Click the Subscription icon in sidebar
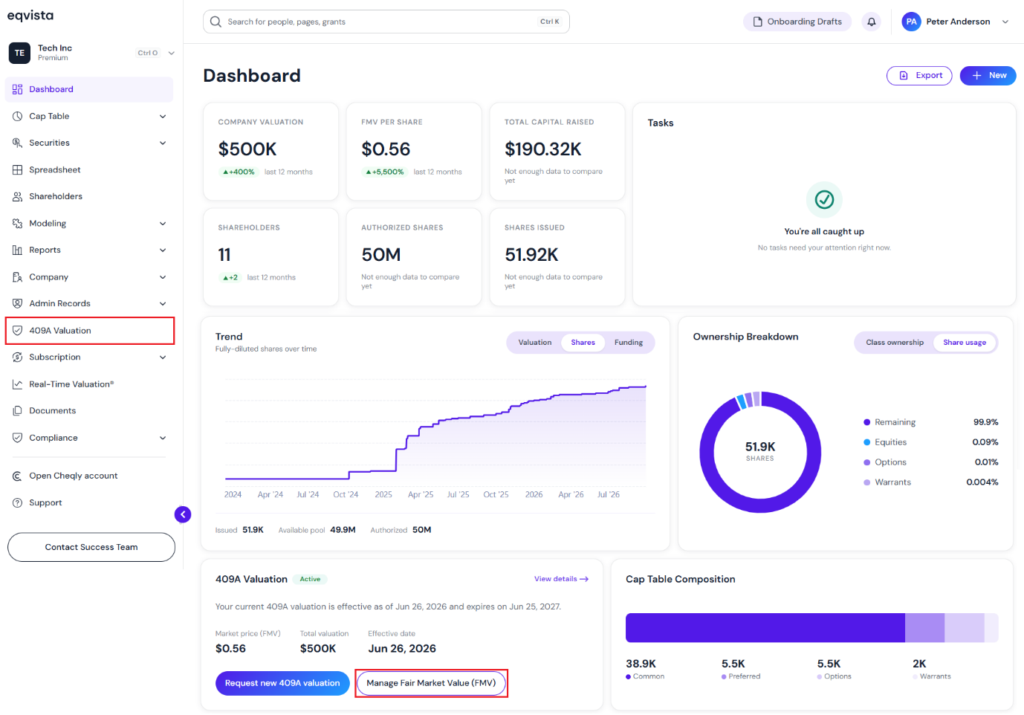This screenshot has height=715, width=1024. 18,357
